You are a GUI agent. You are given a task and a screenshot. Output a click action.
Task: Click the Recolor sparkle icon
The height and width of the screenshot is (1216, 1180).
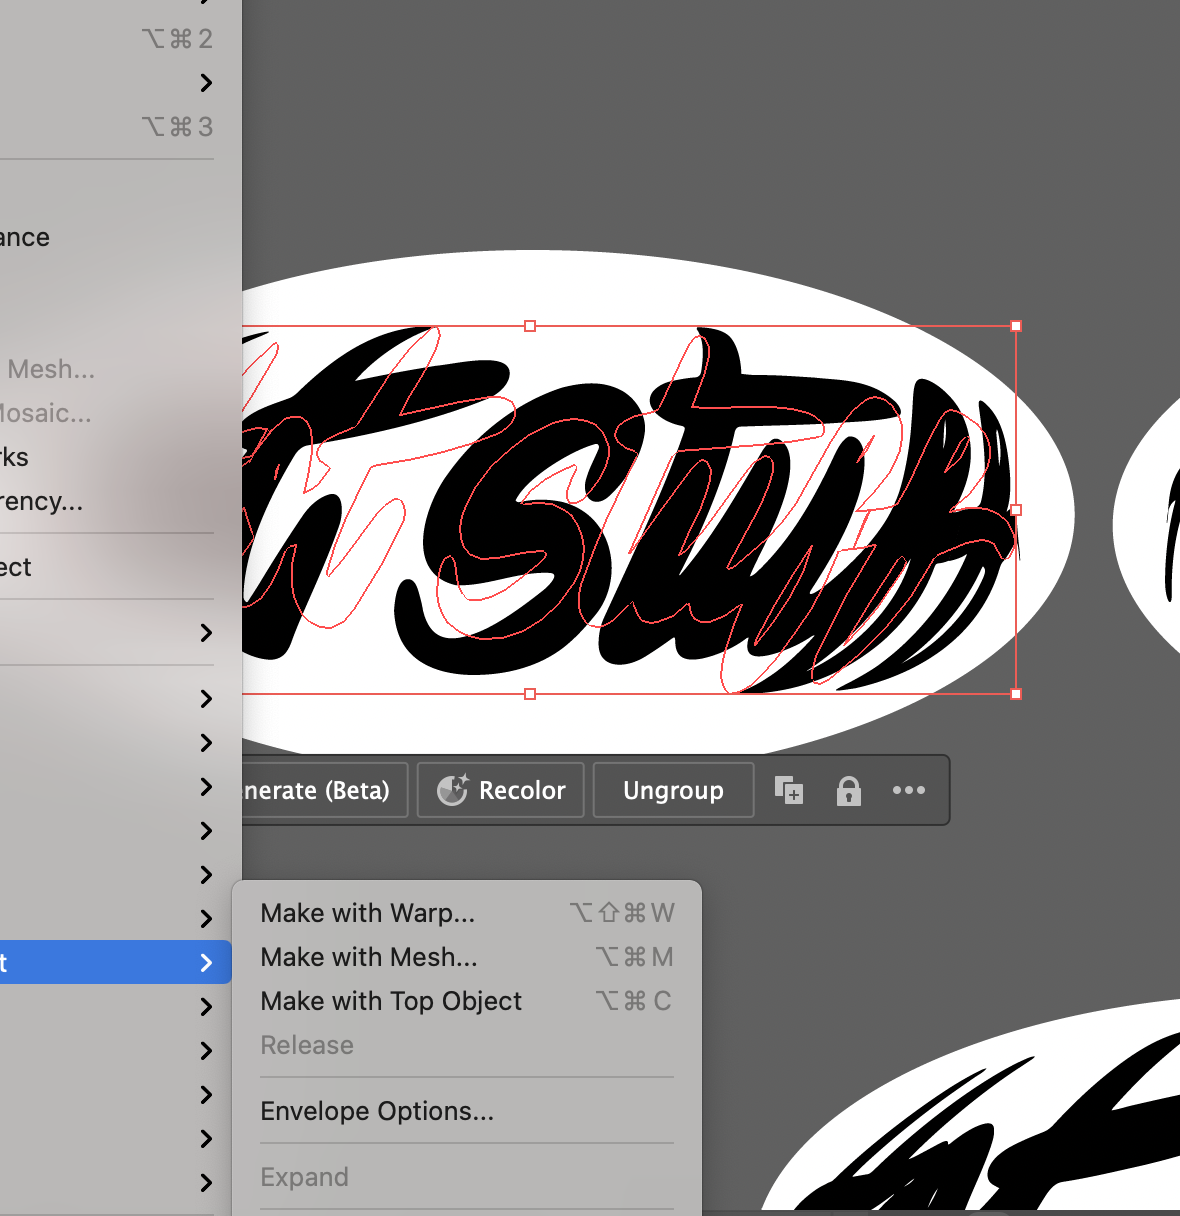coord(453,789)
